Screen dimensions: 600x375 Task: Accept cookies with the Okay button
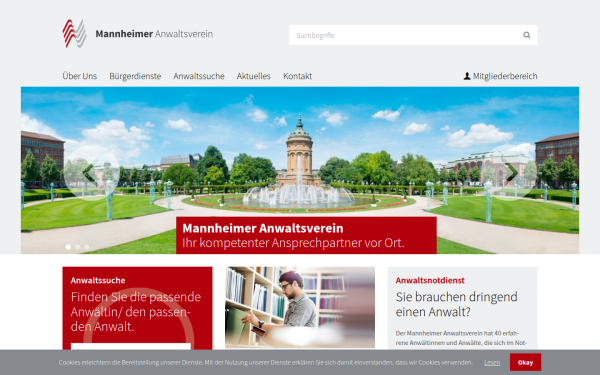pos(525,362)
